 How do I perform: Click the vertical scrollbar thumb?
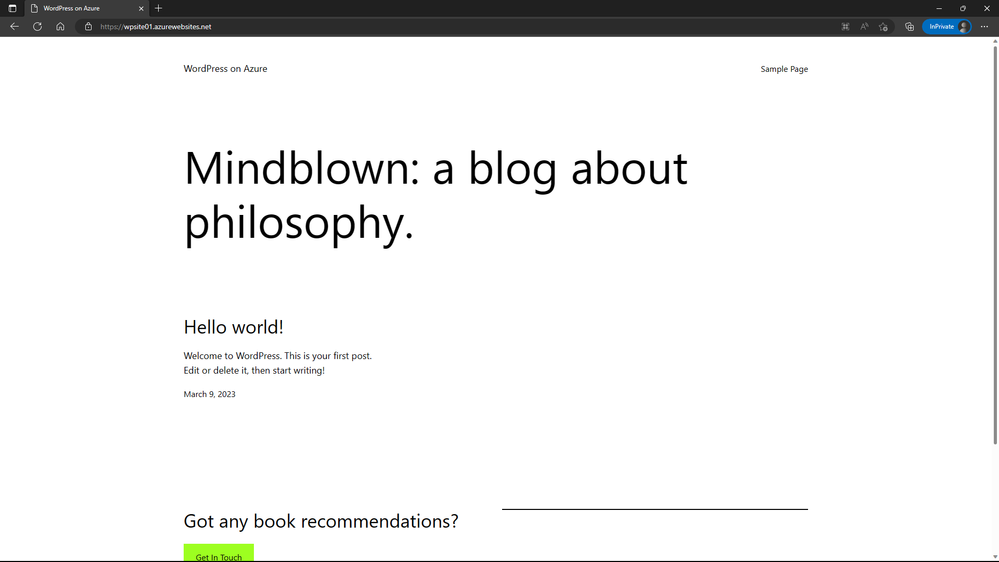click(995, 245)
